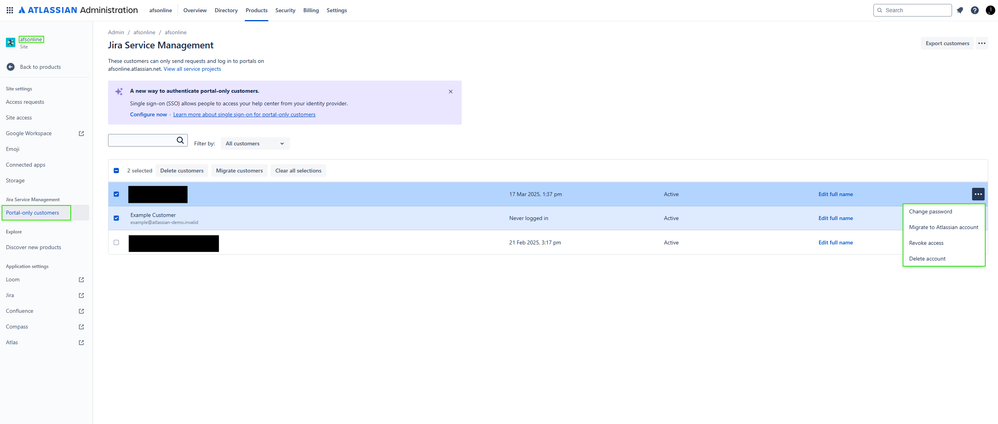Screen dimensions: 998x424
Task: Click Edit full name for Example Customer
Action: [836, 218]
